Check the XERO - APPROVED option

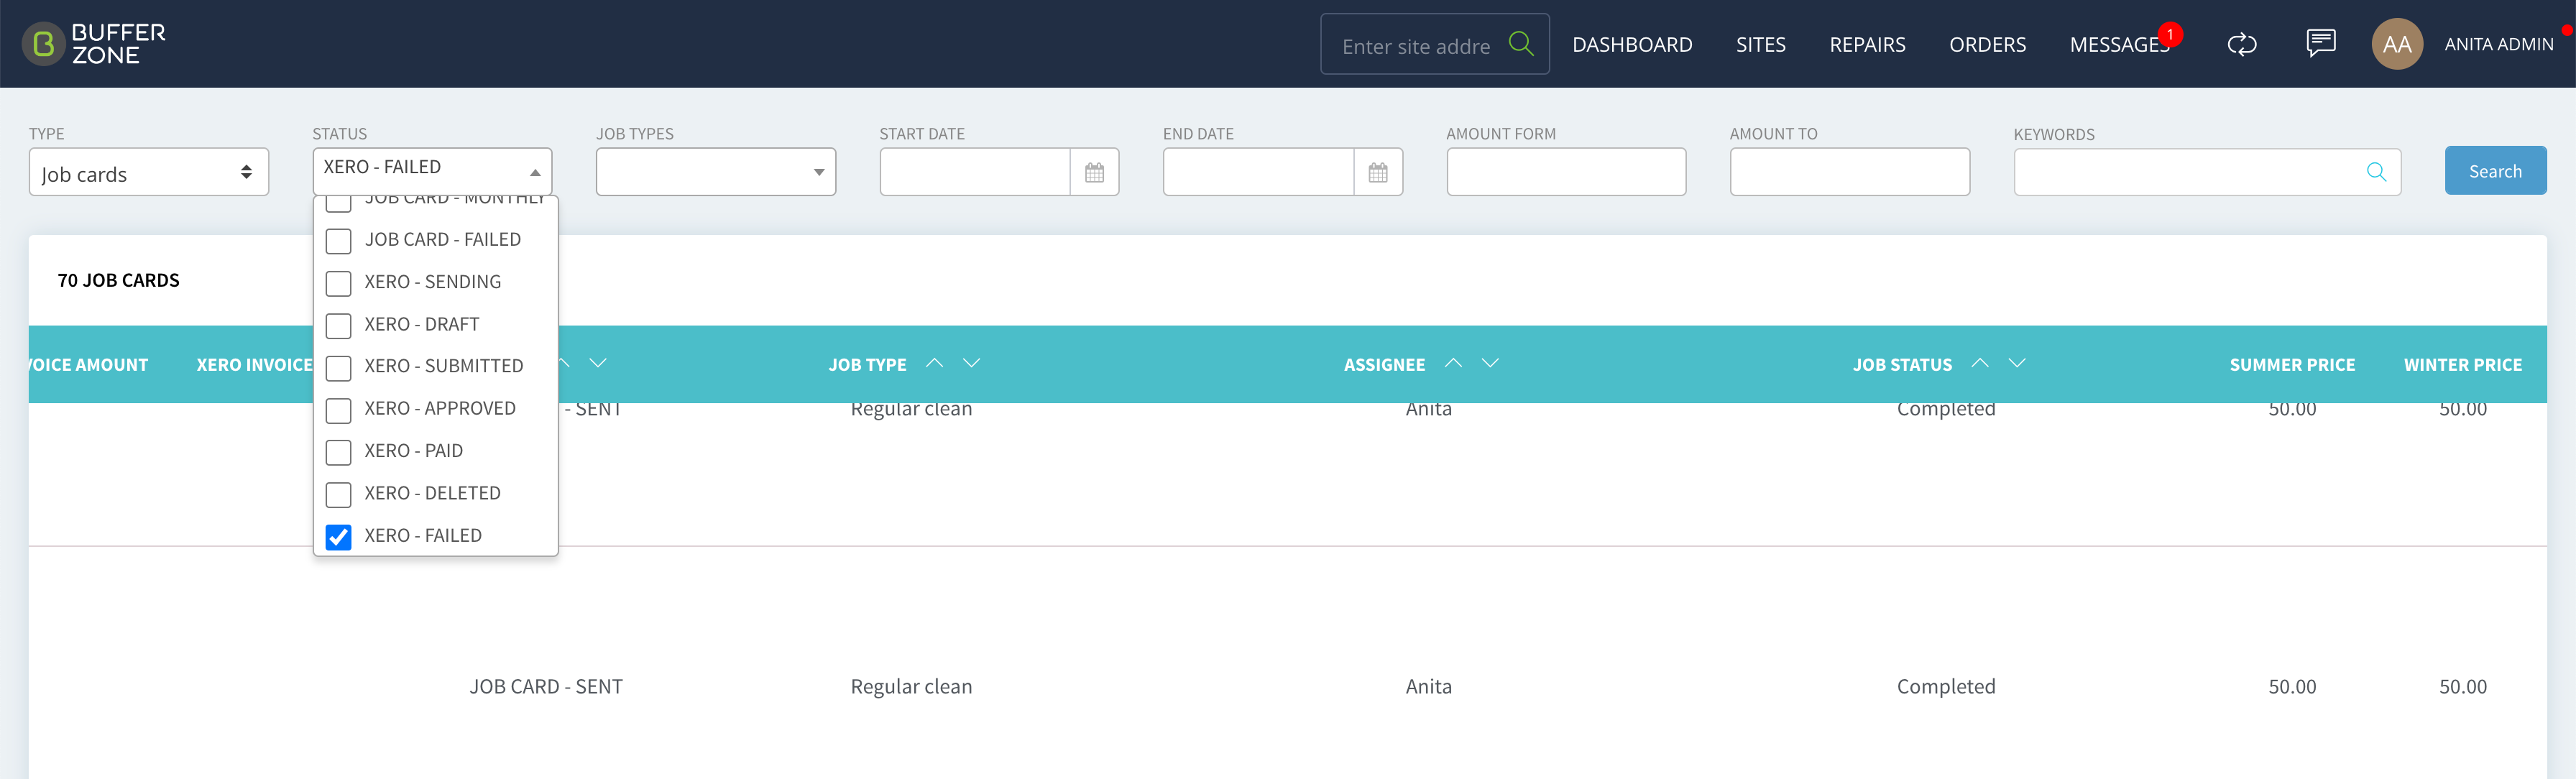click(x=338, y=410)
